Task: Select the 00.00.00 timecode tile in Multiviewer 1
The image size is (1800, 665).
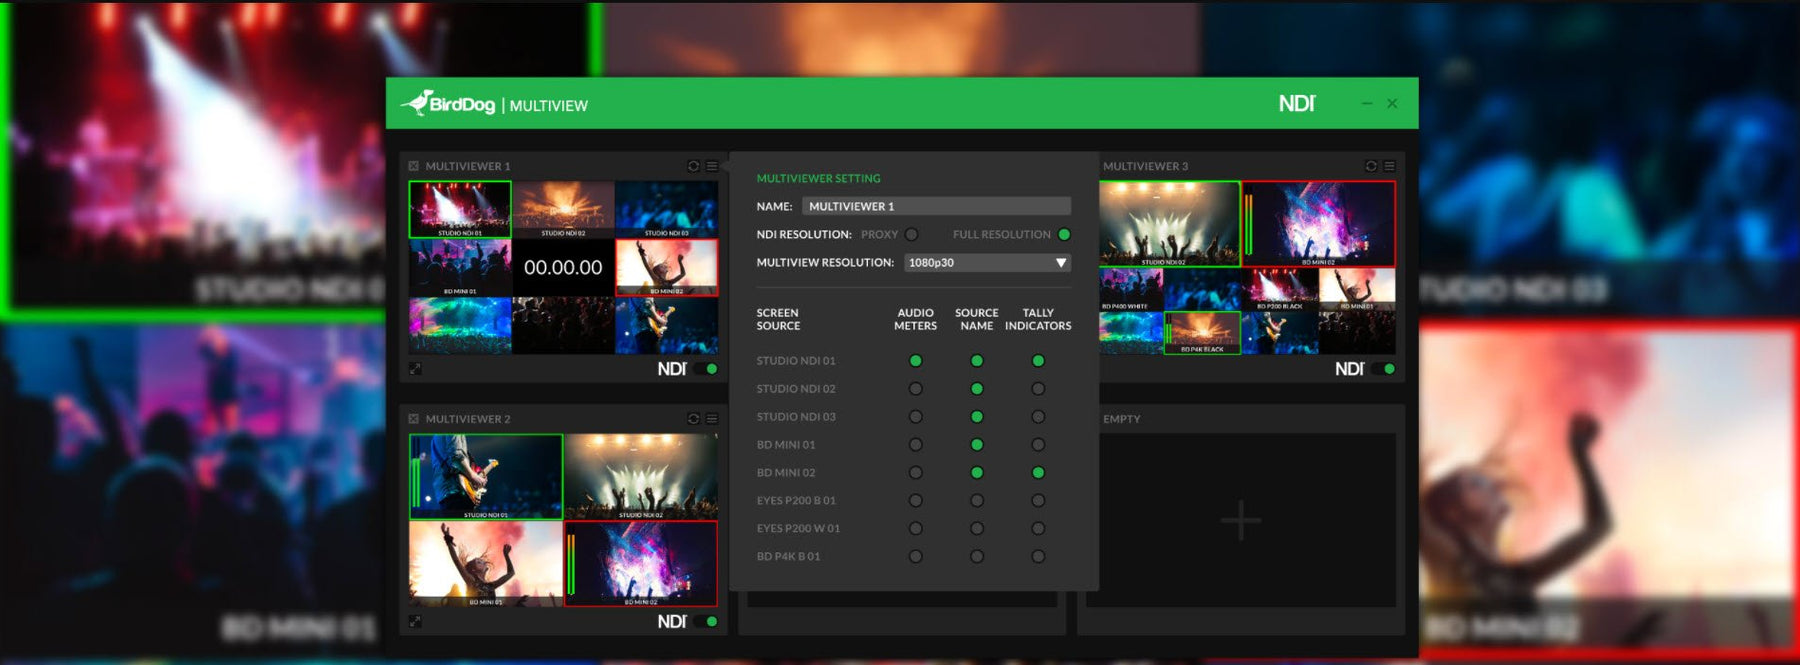Action: (563, 268)
